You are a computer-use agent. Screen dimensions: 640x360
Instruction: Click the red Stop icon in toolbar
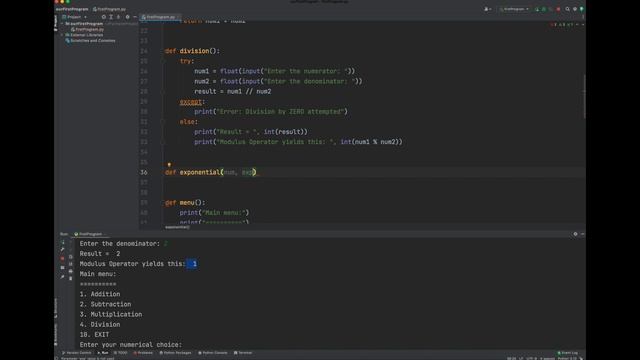point(558,9)
